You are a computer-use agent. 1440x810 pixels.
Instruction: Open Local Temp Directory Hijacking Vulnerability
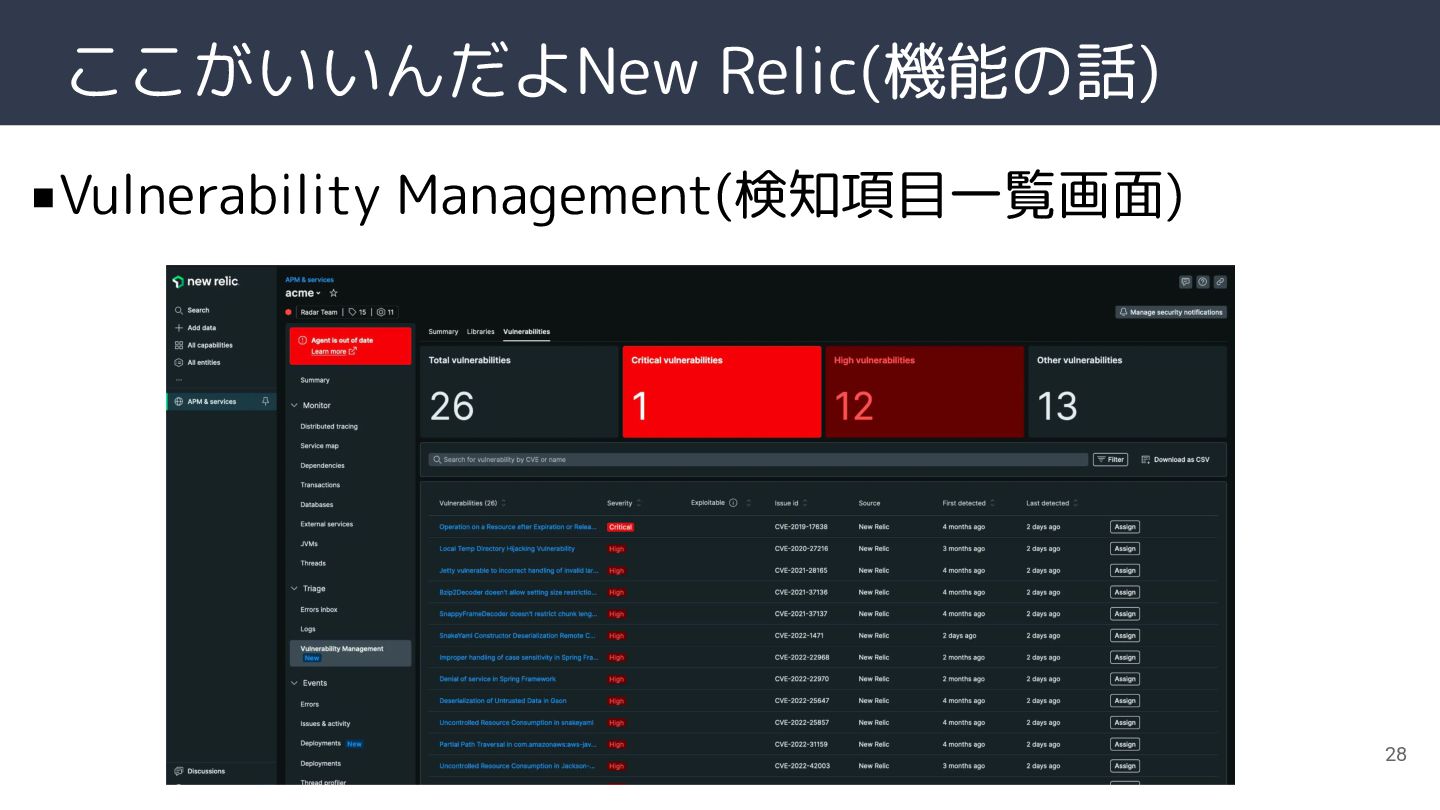point(507,549)
